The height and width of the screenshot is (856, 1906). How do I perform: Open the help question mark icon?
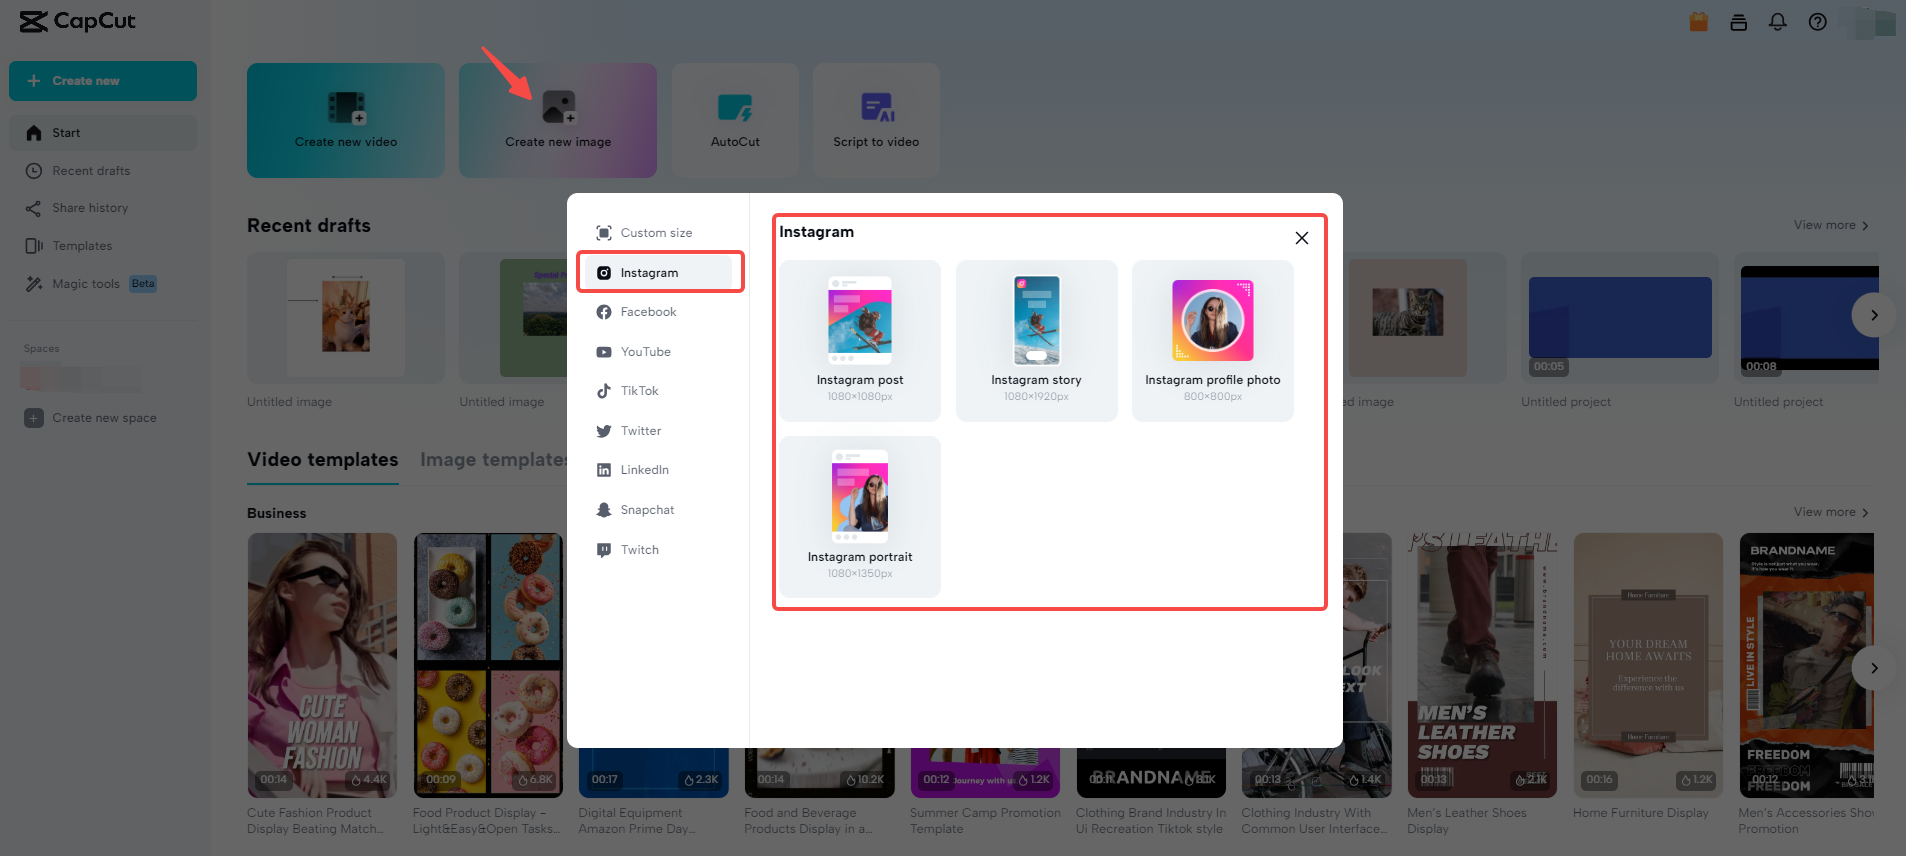coord(1818,22)
